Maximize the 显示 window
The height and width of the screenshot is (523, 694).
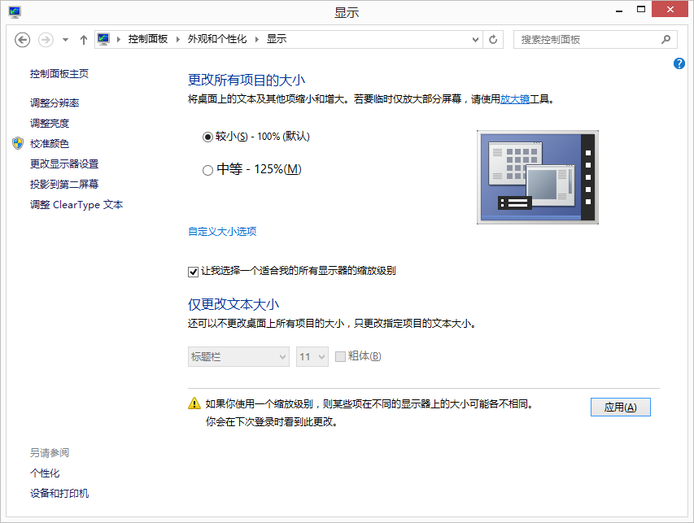641,9
